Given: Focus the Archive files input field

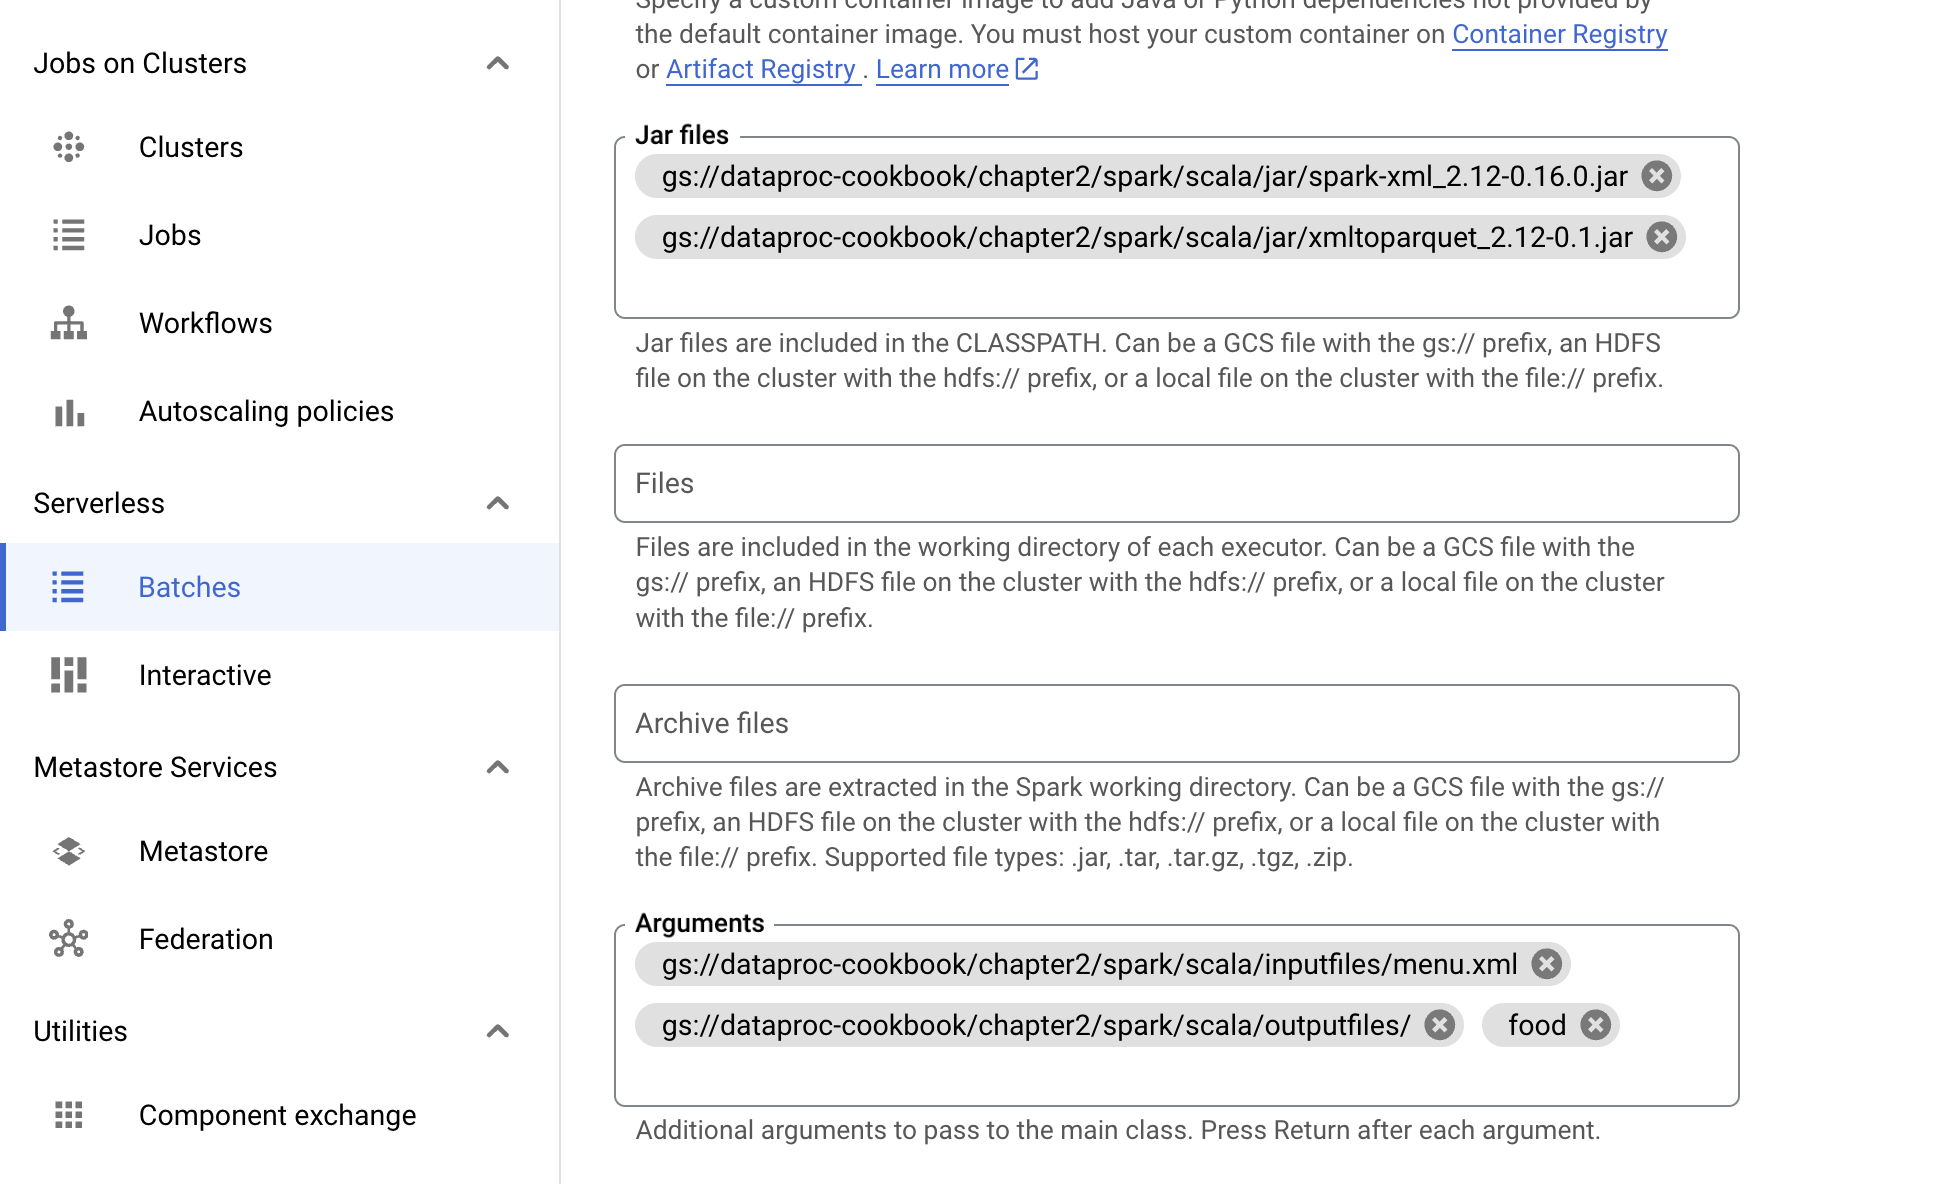Looking at the screenshot, I should 1176,723.
